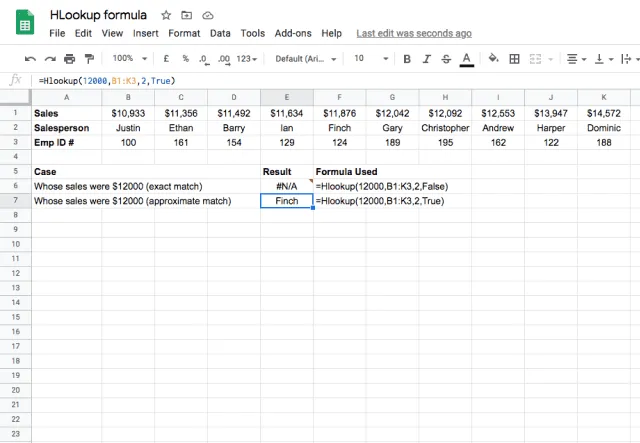
Task: Click the $10,933 sales cell
Action: pyautogui.click(x=128, y=113)
